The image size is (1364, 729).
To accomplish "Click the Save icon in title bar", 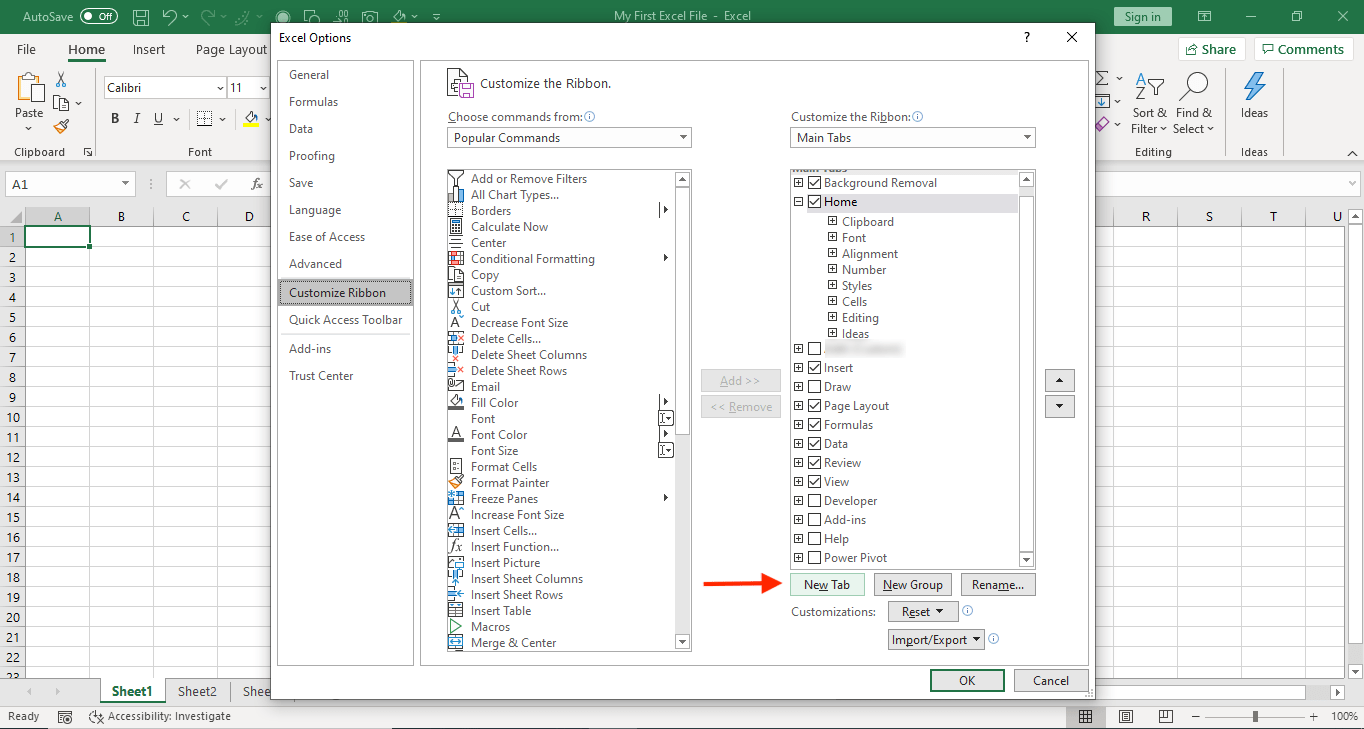I will point(141,17).
